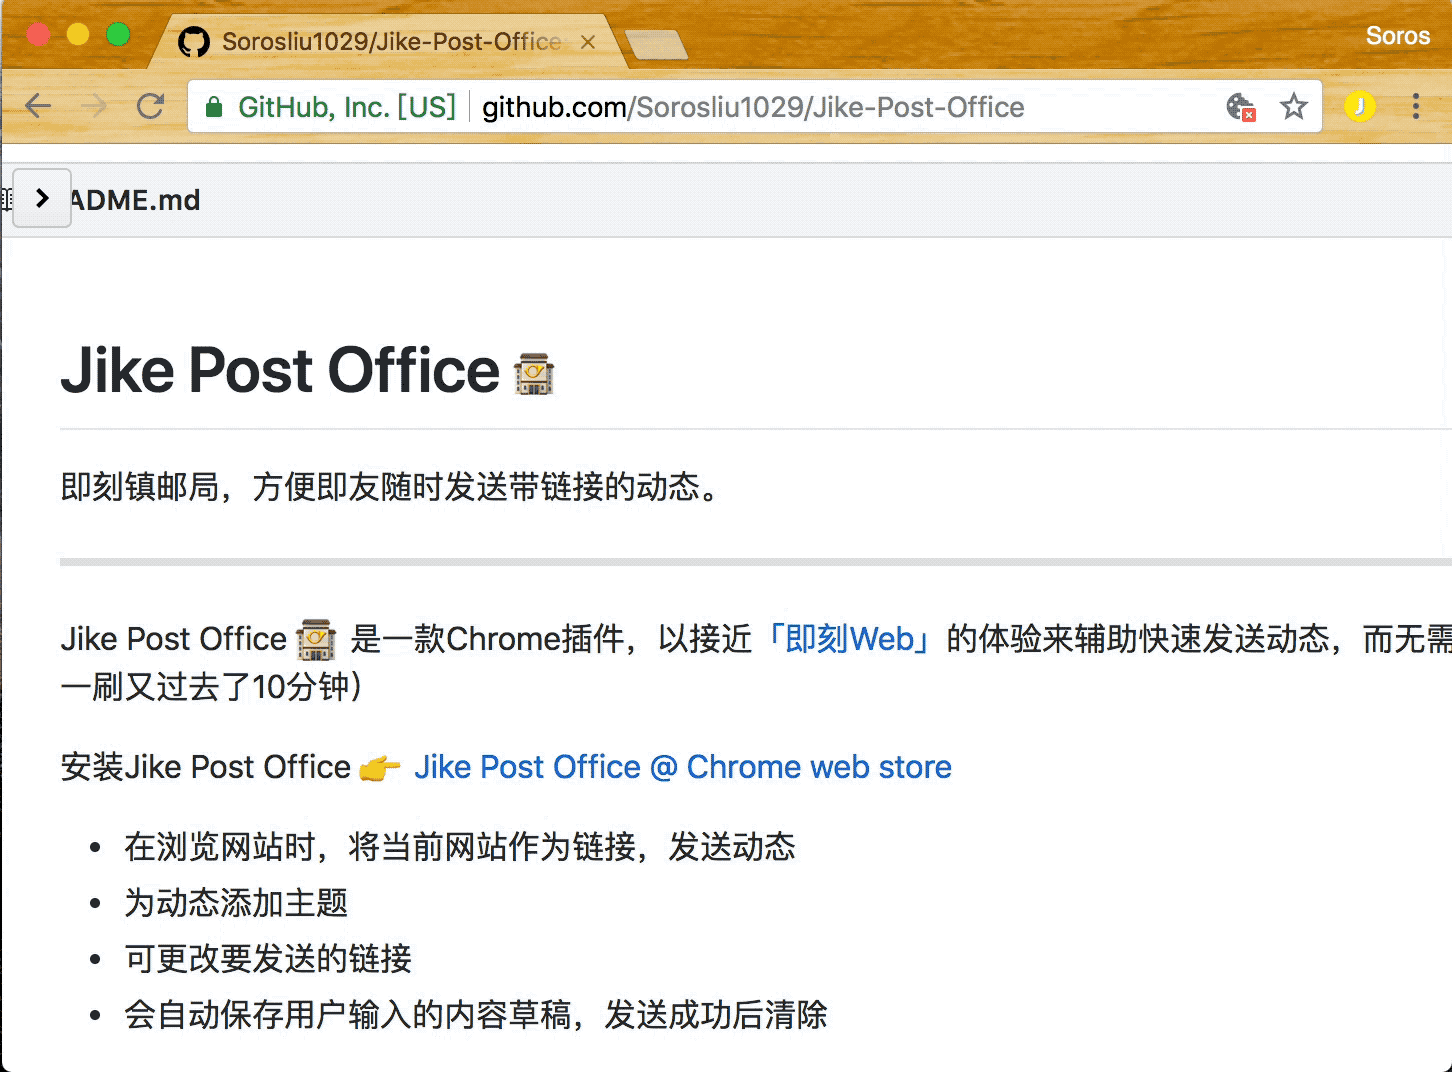Open the yellow J extension icon

pos(1359,106)
